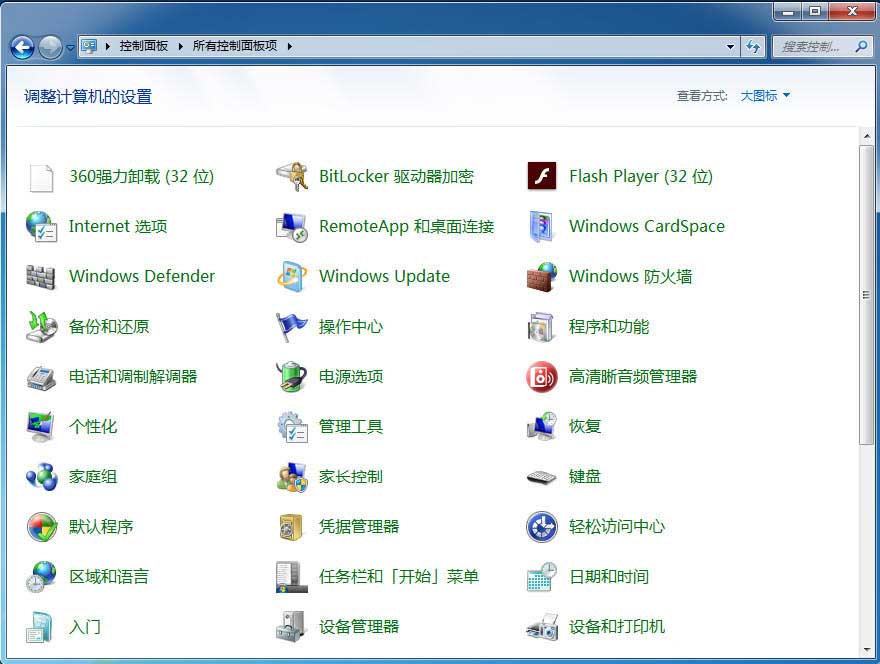
Task: Open the 日期和时间 calendar icon
Action: 542,577
